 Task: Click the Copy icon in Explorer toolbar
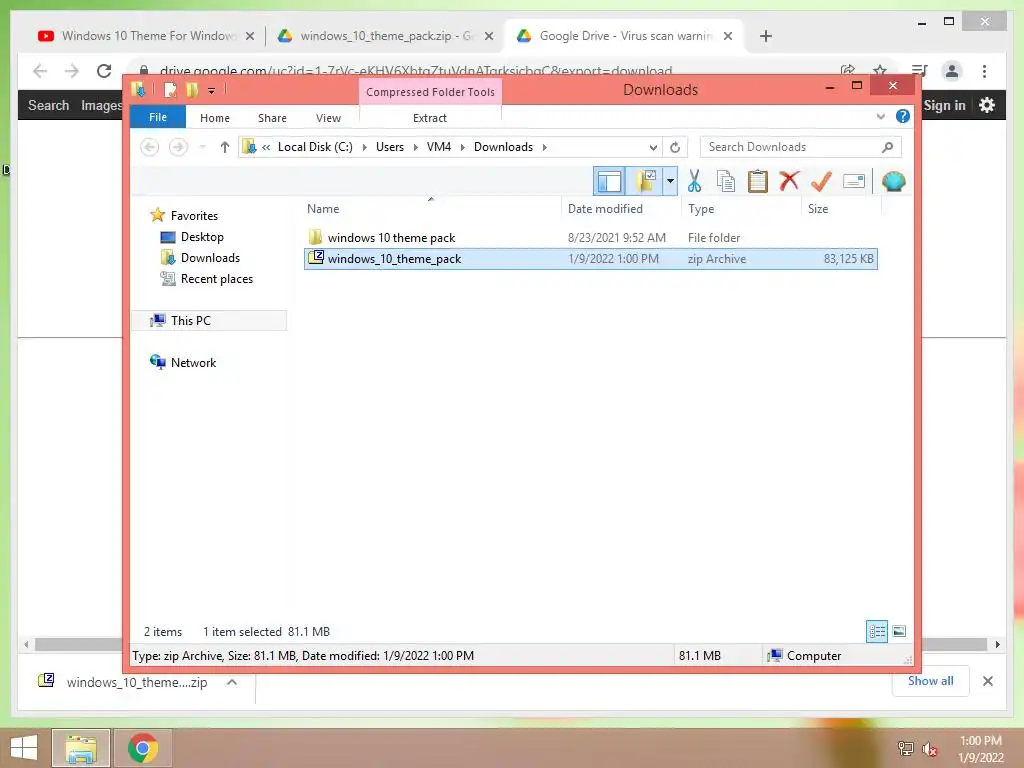[x=726, y=181]
